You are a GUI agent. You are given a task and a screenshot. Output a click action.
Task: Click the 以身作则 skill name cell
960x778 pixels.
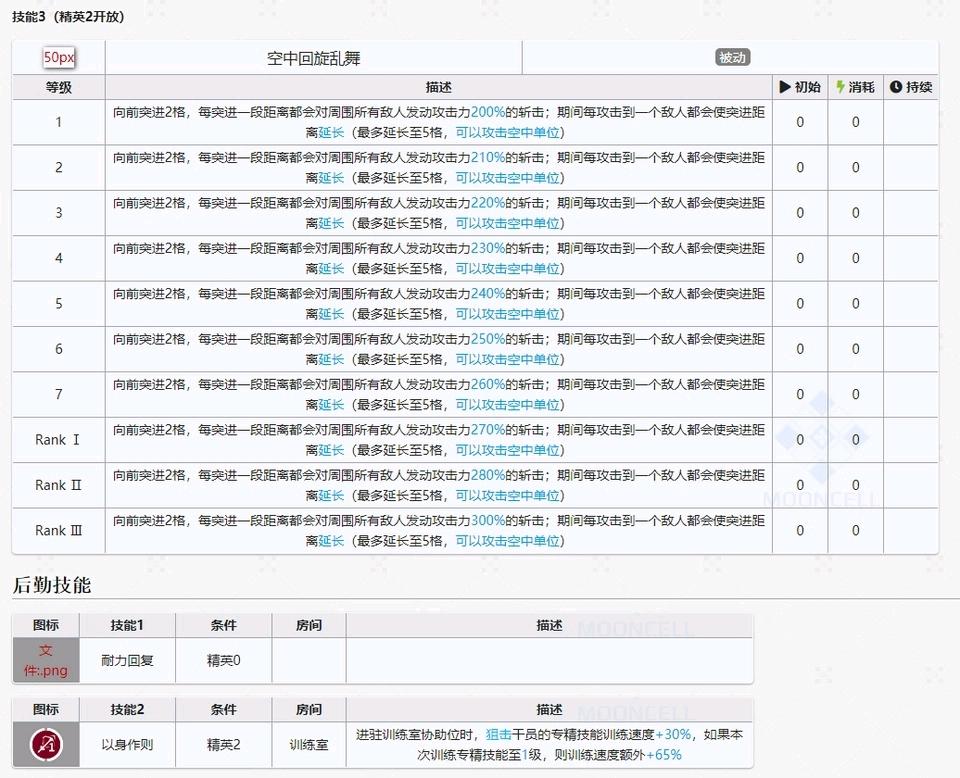pos(127,744)
